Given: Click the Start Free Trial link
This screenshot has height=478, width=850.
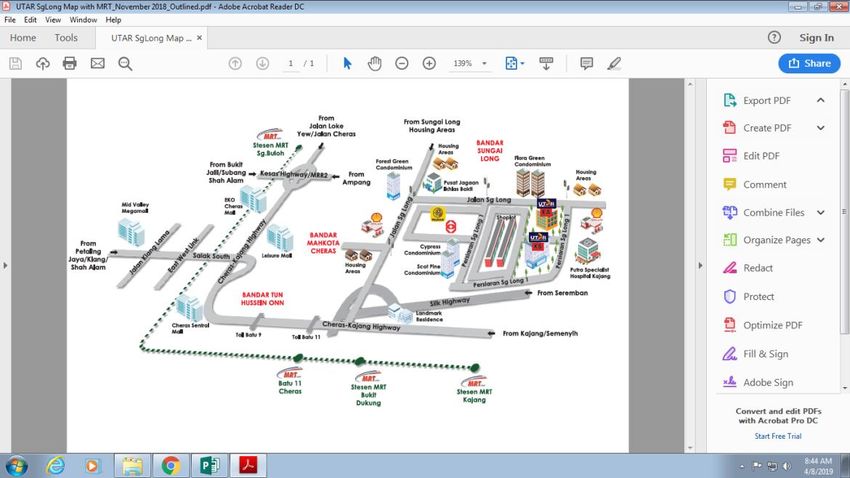Looking at the screenshot, I should click(x=778, y=436).
